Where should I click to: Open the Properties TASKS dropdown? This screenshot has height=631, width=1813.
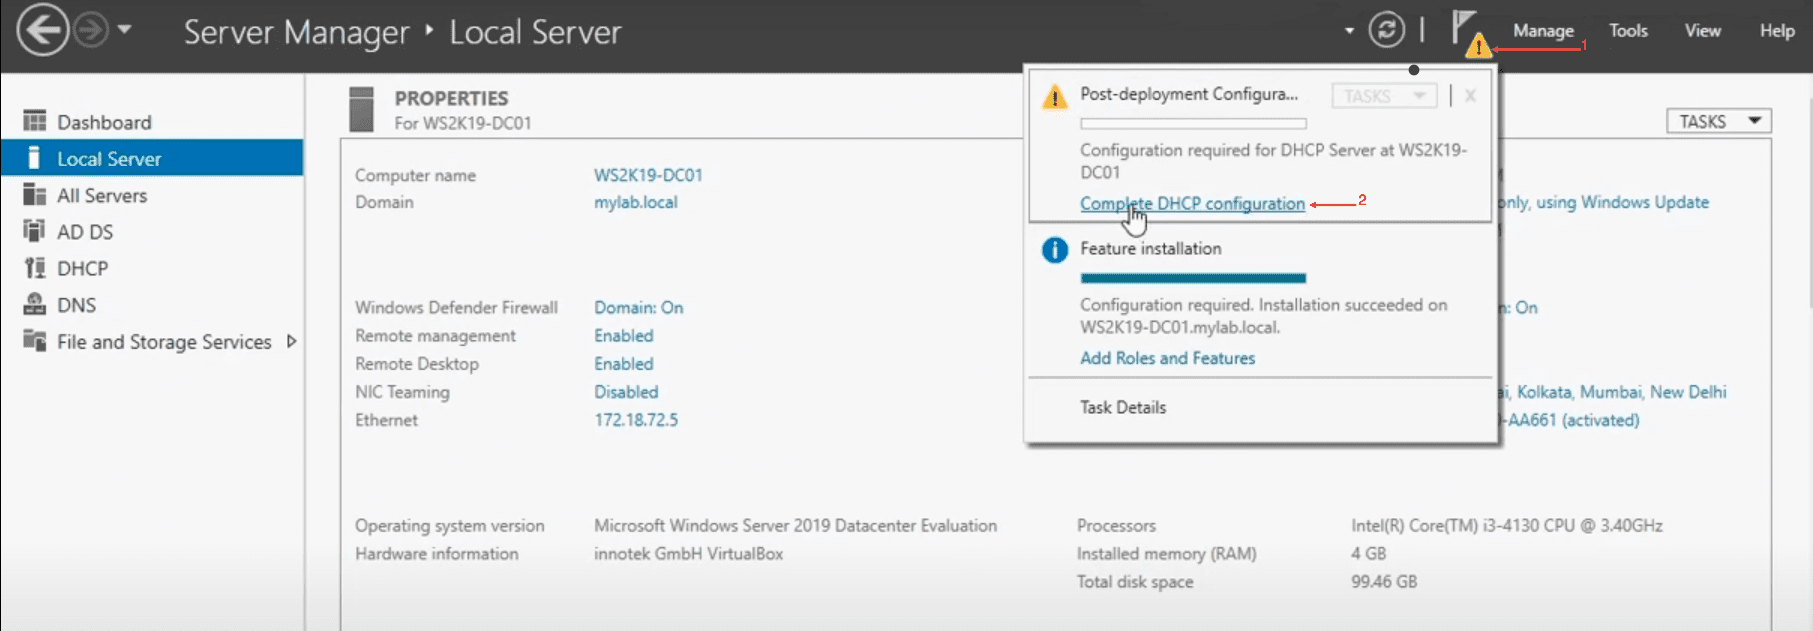point(1718,121)
